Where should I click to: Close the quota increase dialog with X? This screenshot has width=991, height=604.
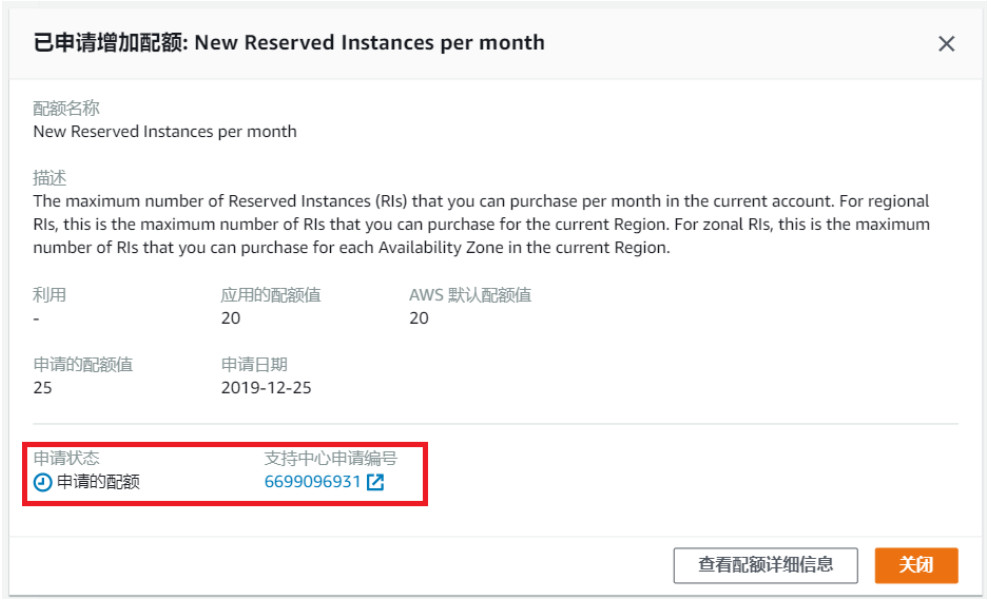(946, 44)
